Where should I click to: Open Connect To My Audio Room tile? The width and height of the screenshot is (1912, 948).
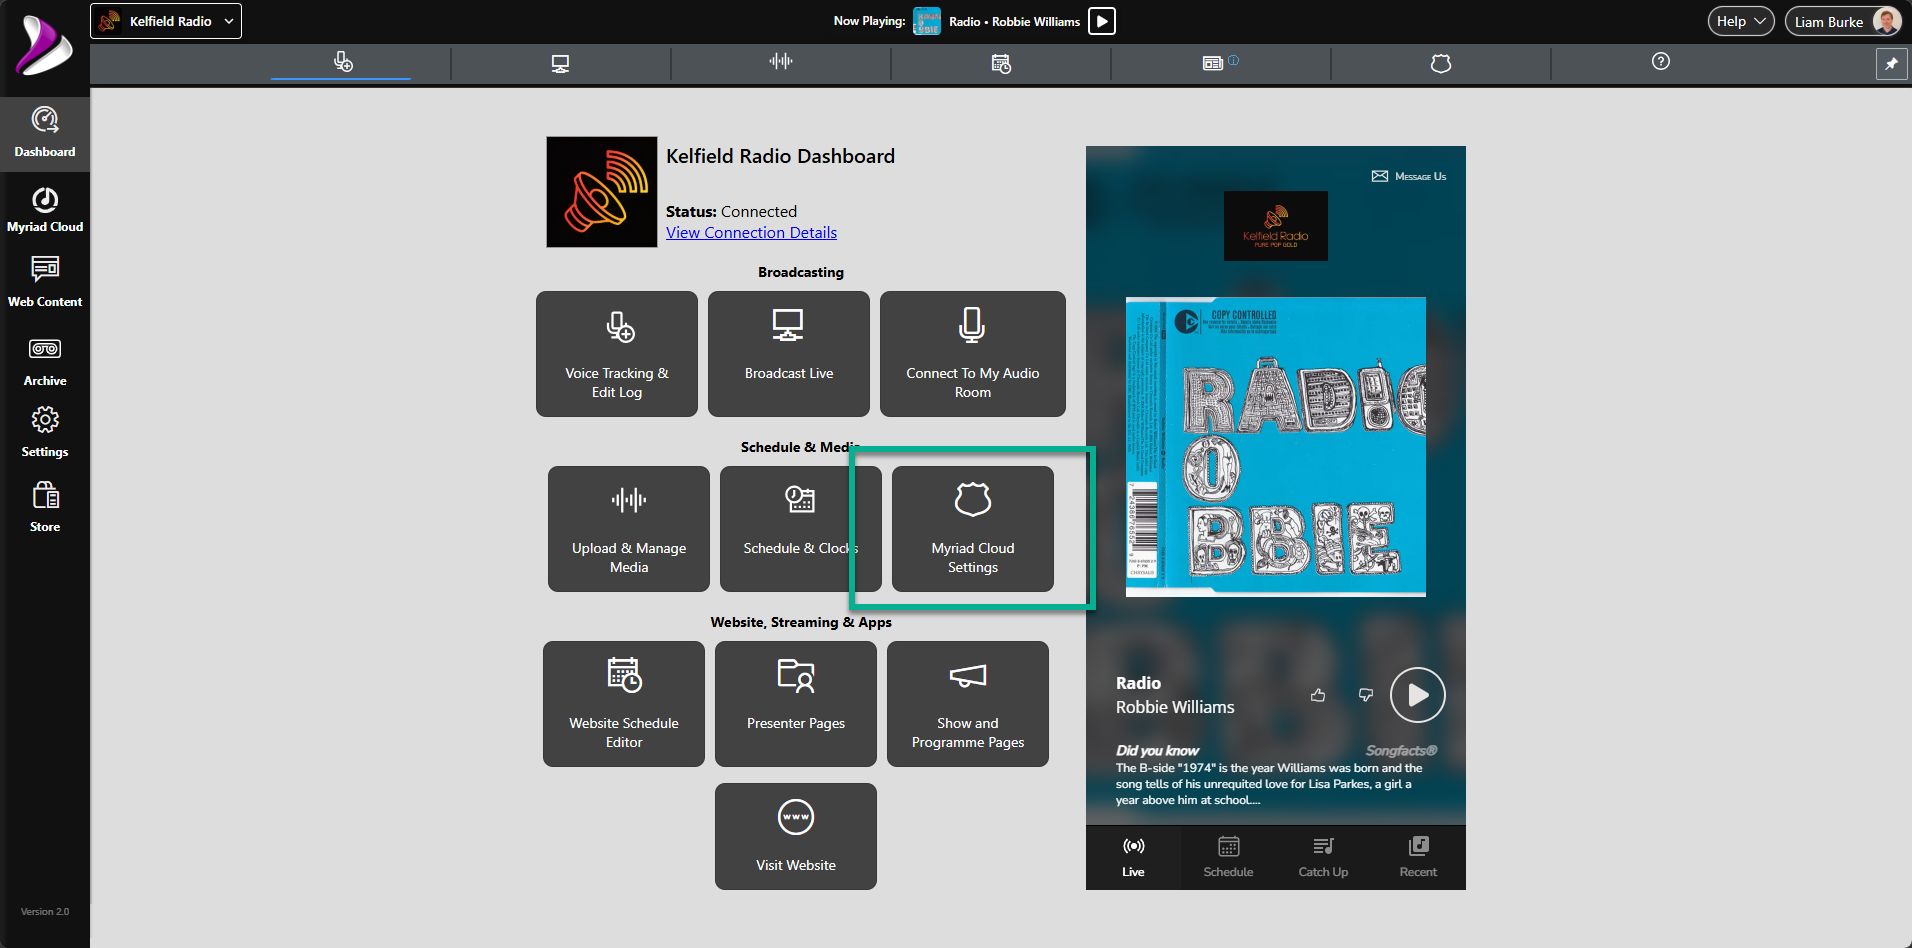(x=973, y=354)
